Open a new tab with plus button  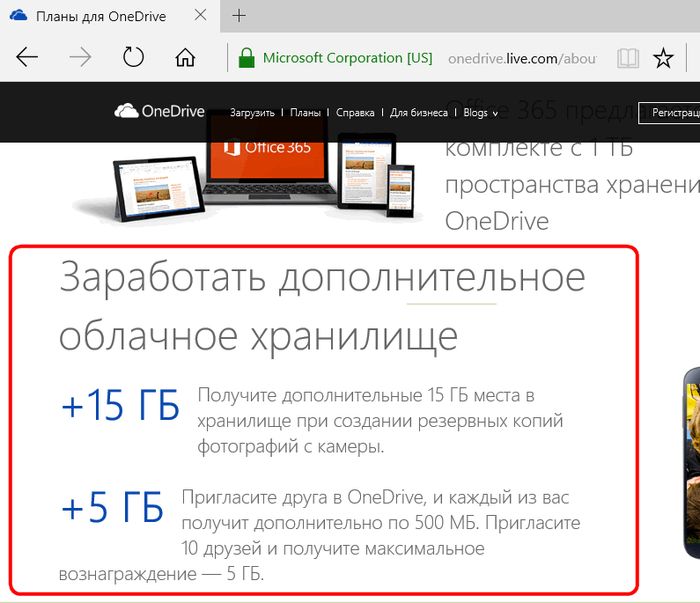pos(239,16)
